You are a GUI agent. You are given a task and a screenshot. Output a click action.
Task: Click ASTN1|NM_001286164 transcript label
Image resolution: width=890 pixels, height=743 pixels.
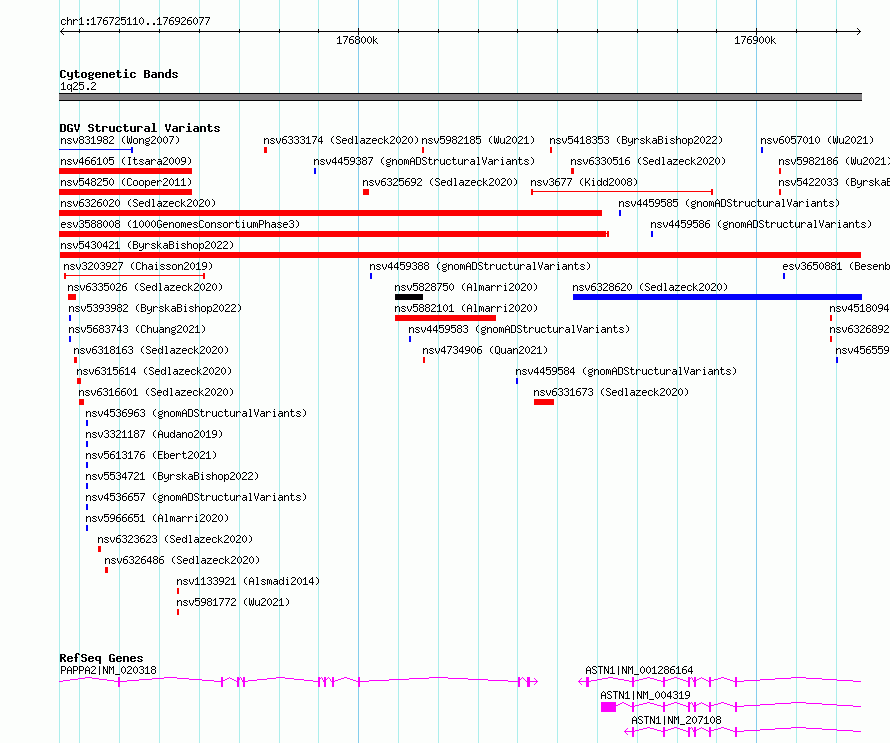639,670
